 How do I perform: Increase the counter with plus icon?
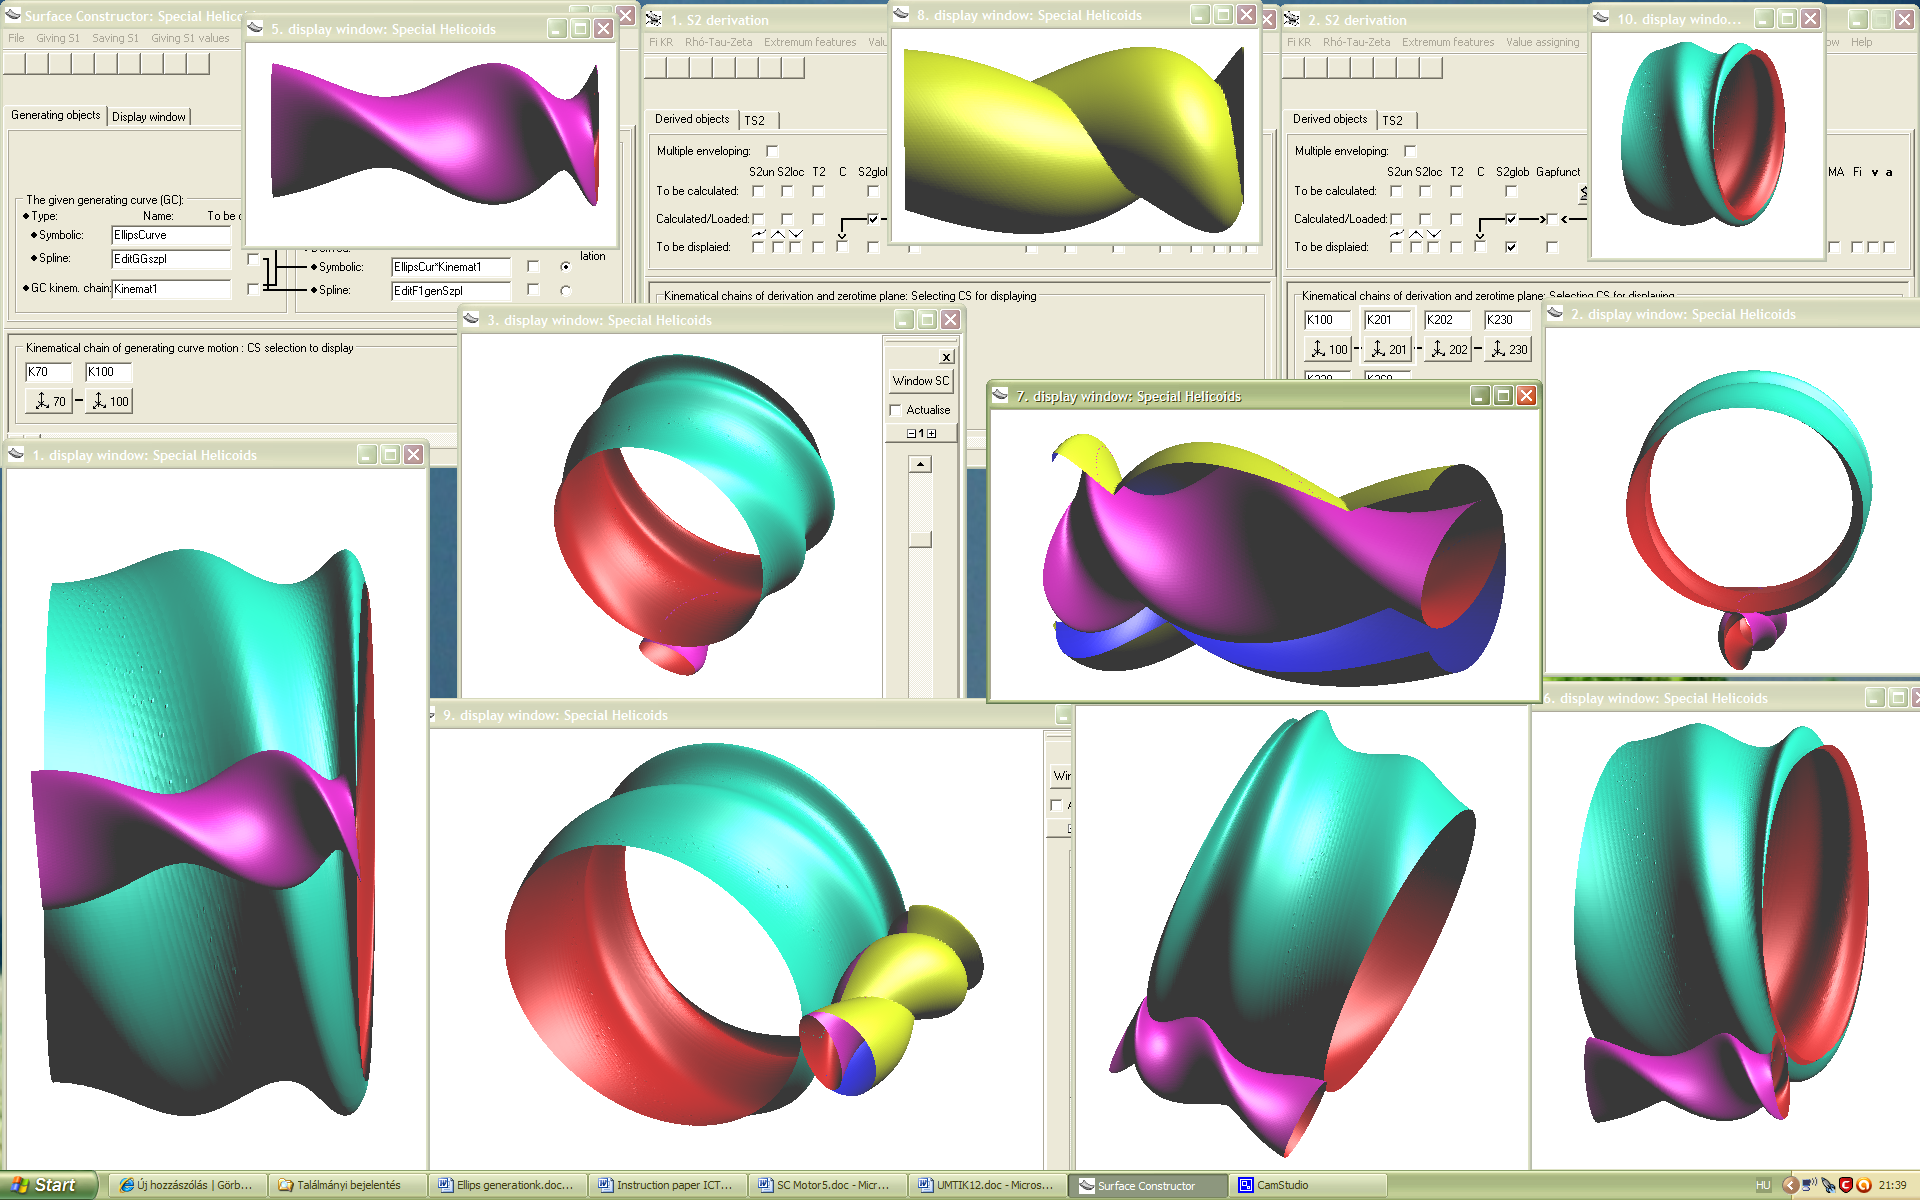932,433
